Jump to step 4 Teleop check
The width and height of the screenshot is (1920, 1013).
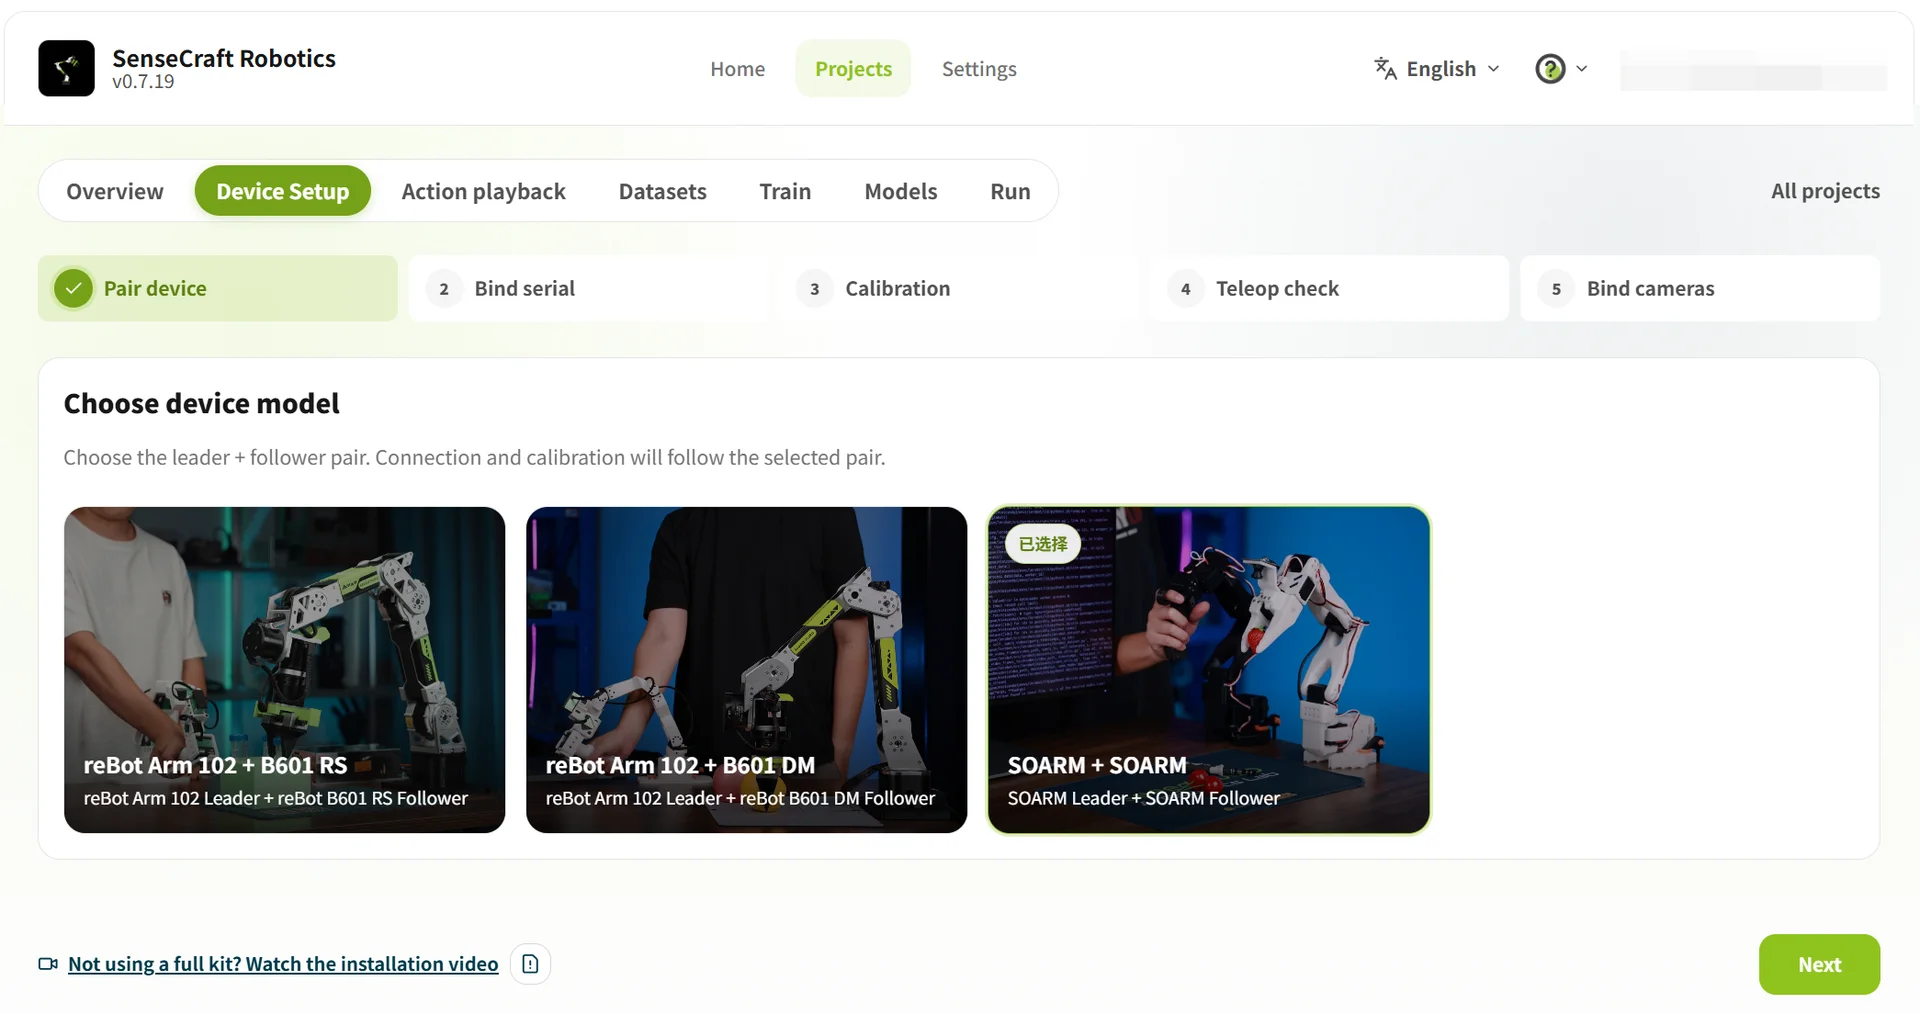(1329, 289)
